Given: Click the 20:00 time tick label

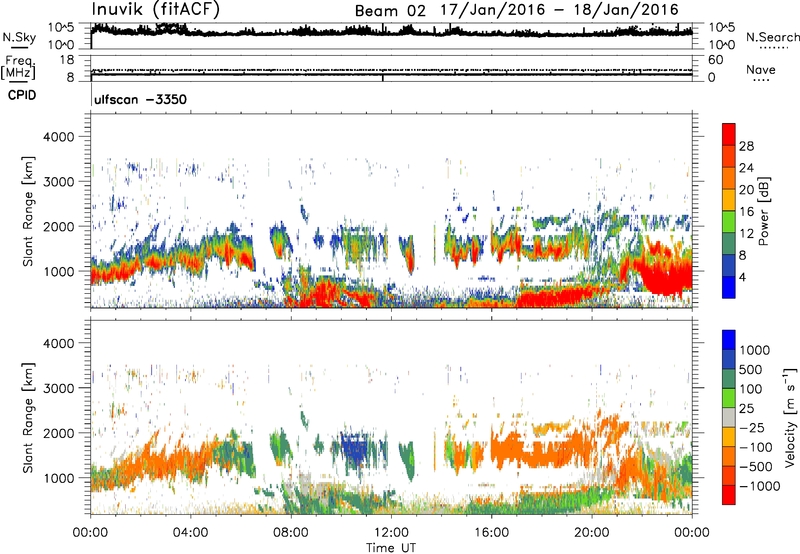Looking at the screenshot, I should [592, 533].
